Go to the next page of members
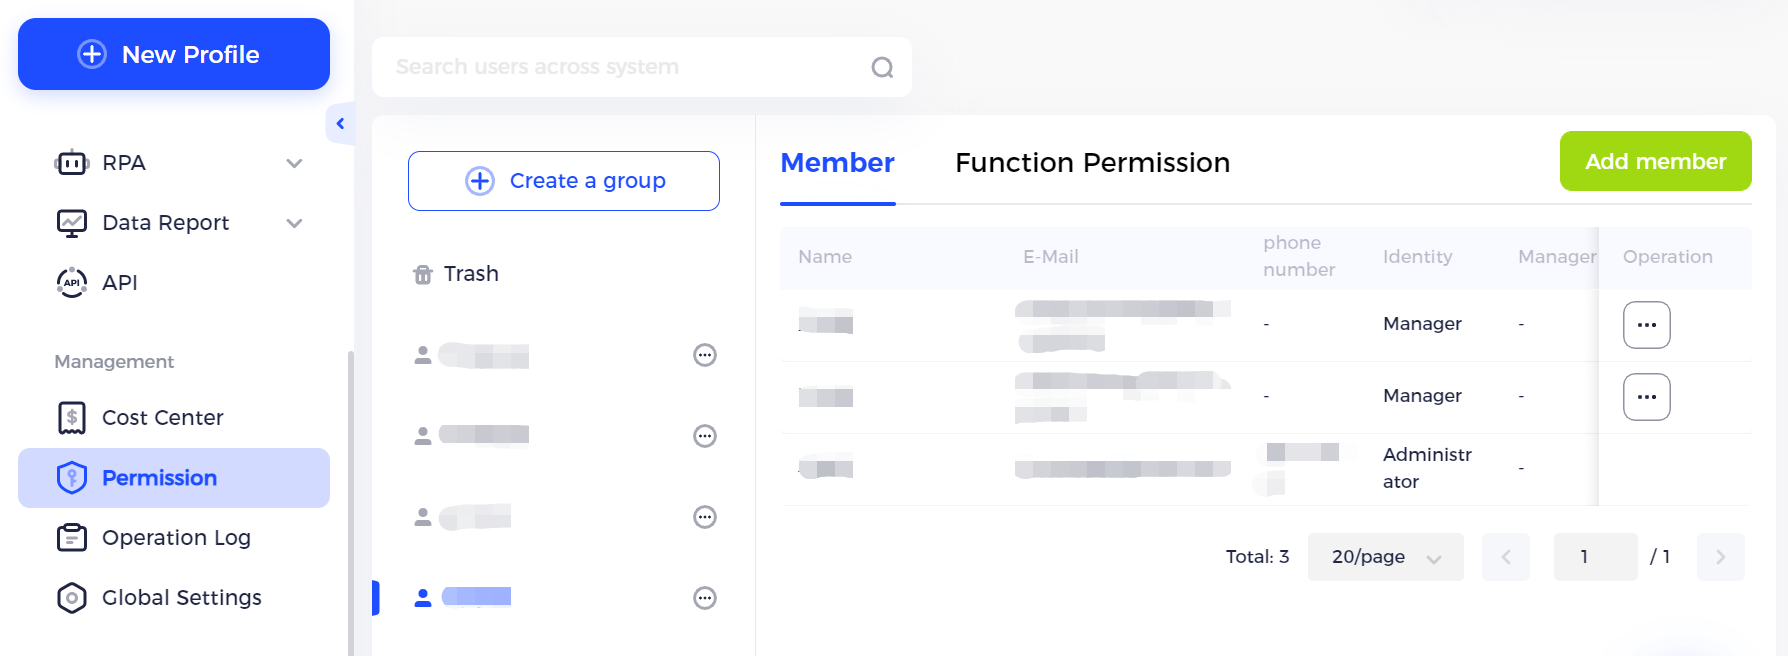1788x656 pixels. coord(1720,557)
